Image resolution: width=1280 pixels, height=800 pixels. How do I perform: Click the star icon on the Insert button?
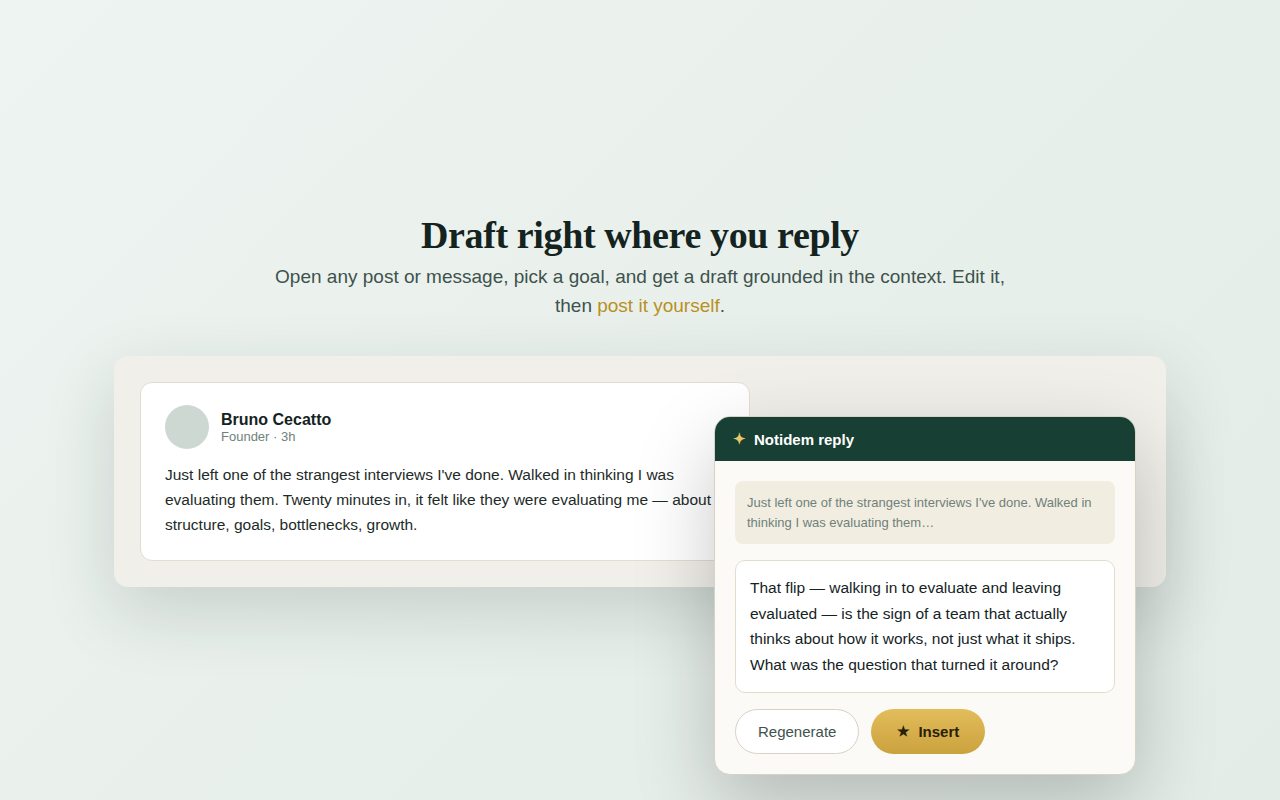(x=903, y=731)
